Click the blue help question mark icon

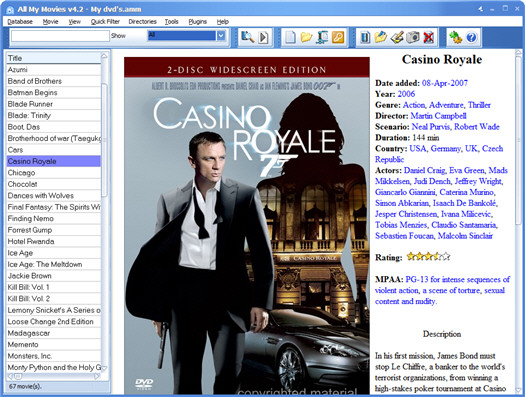click(471, 37)
